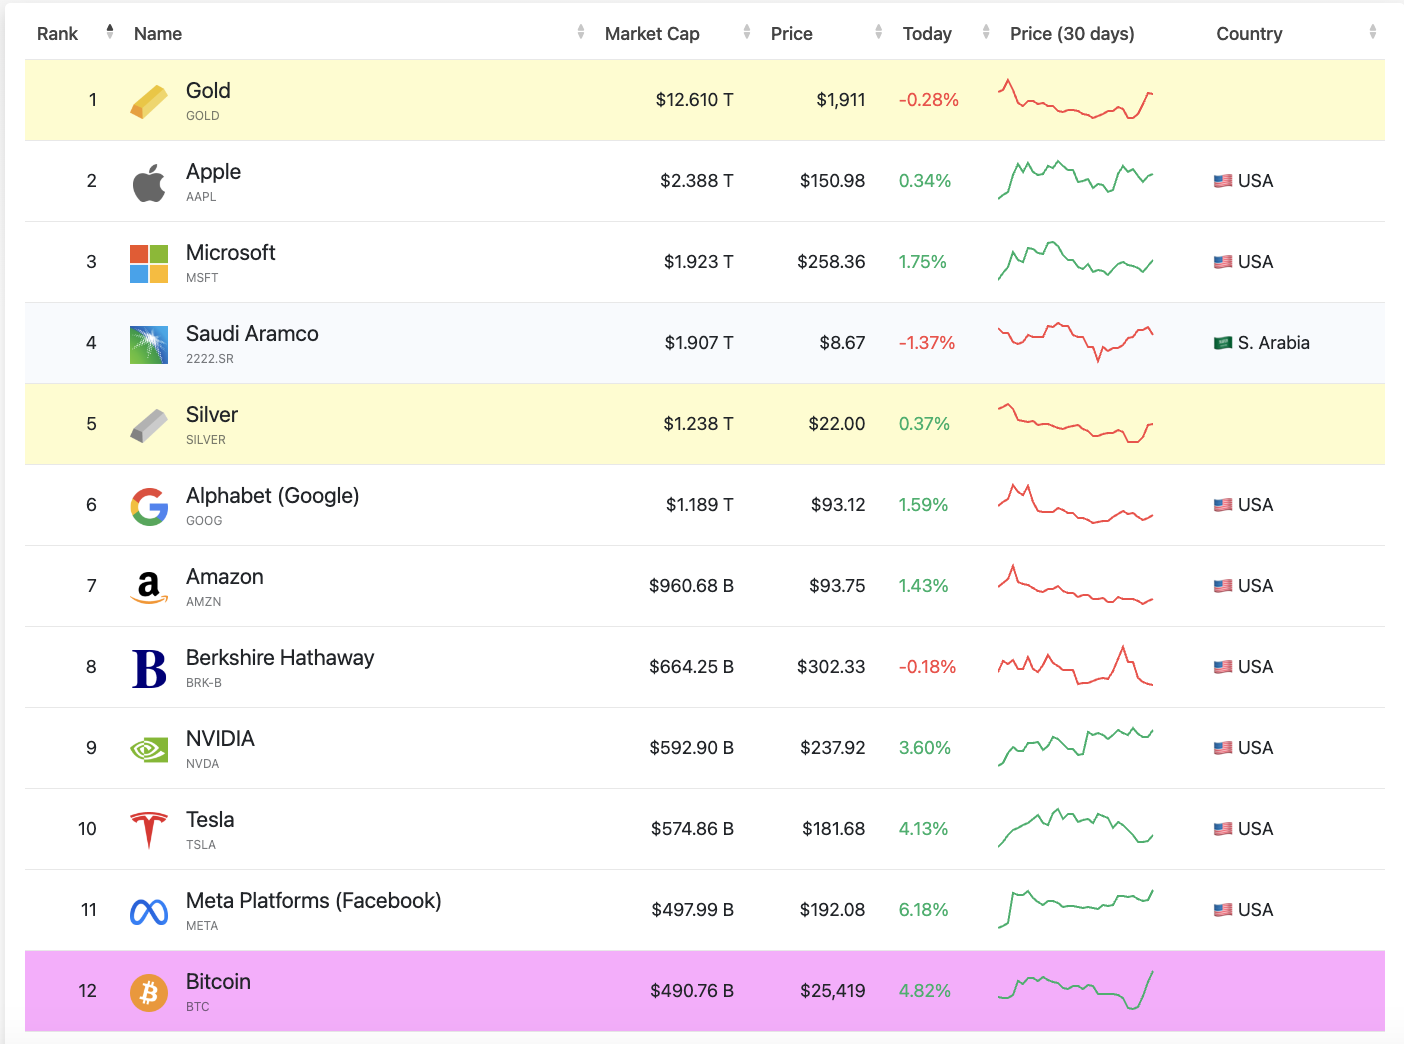Click Bitcoin's 30-day price sparkline
This screenshot has width=1404, height=1044.
1075,990
